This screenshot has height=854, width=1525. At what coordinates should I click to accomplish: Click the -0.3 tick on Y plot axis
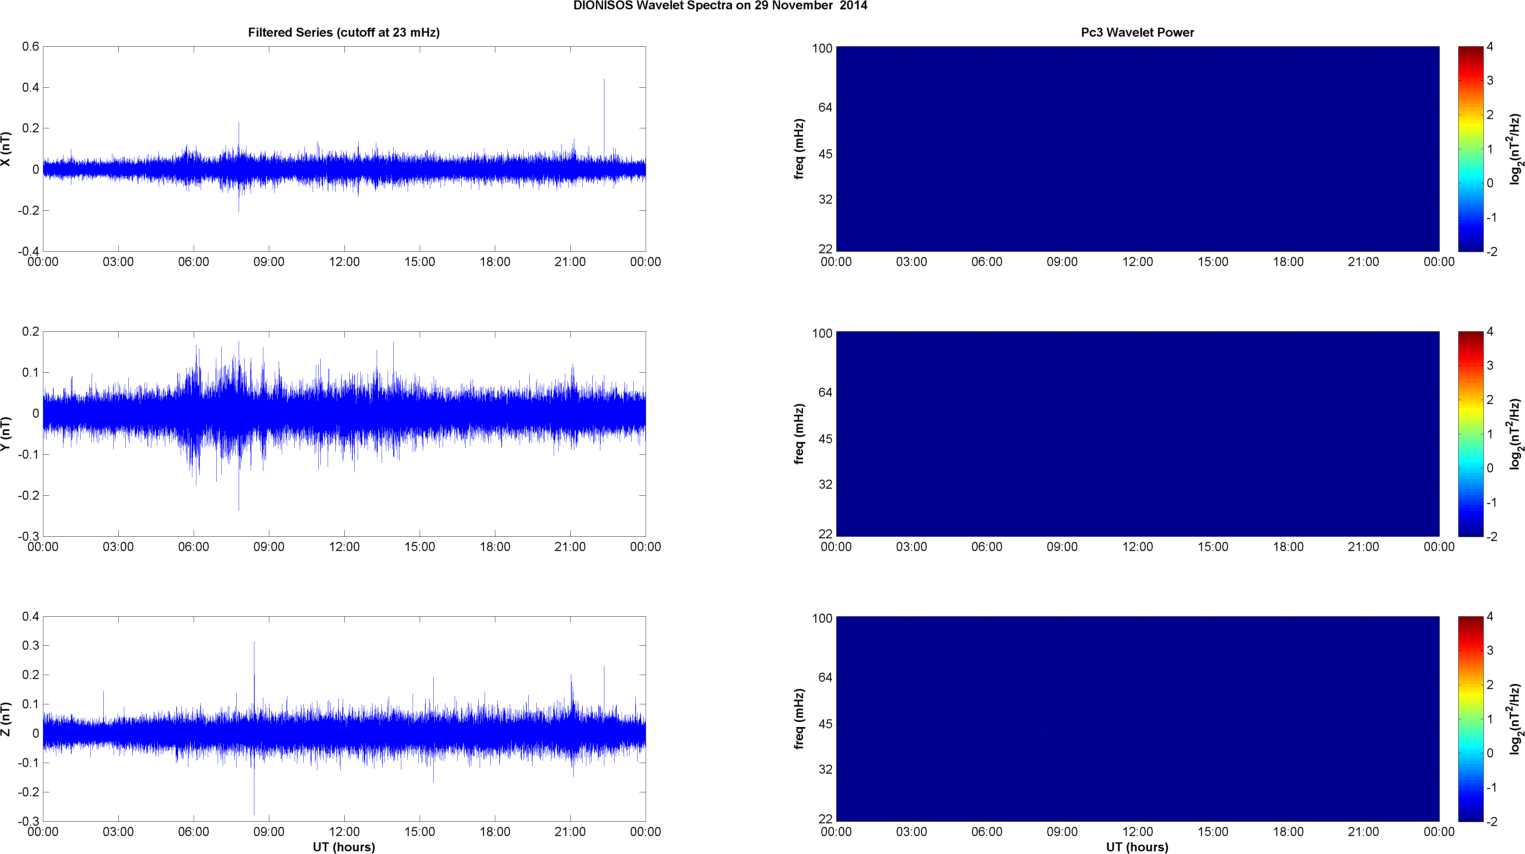click(29, 537)
